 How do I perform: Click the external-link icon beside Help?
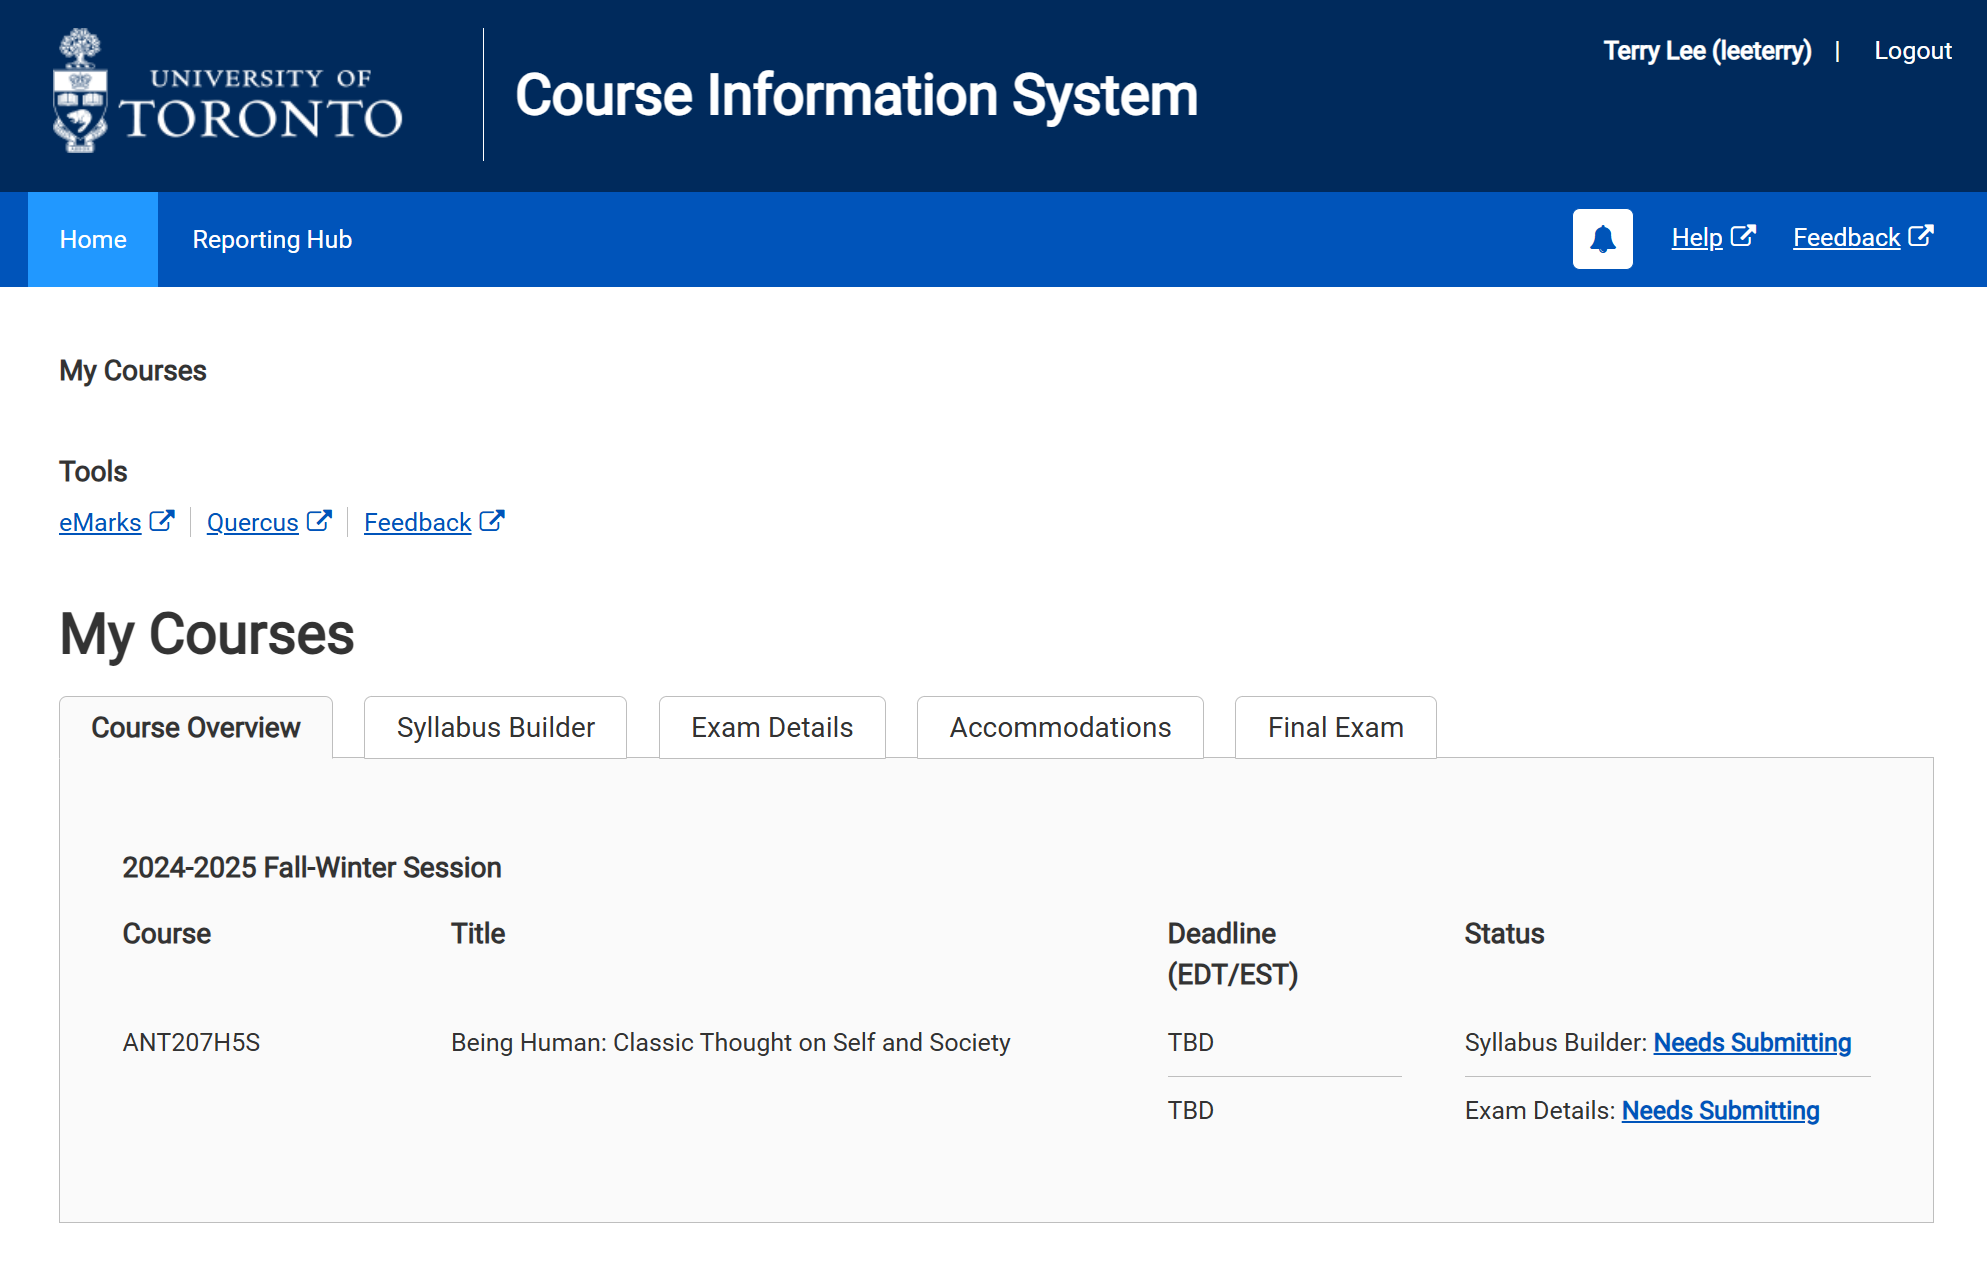[1744, 235]
